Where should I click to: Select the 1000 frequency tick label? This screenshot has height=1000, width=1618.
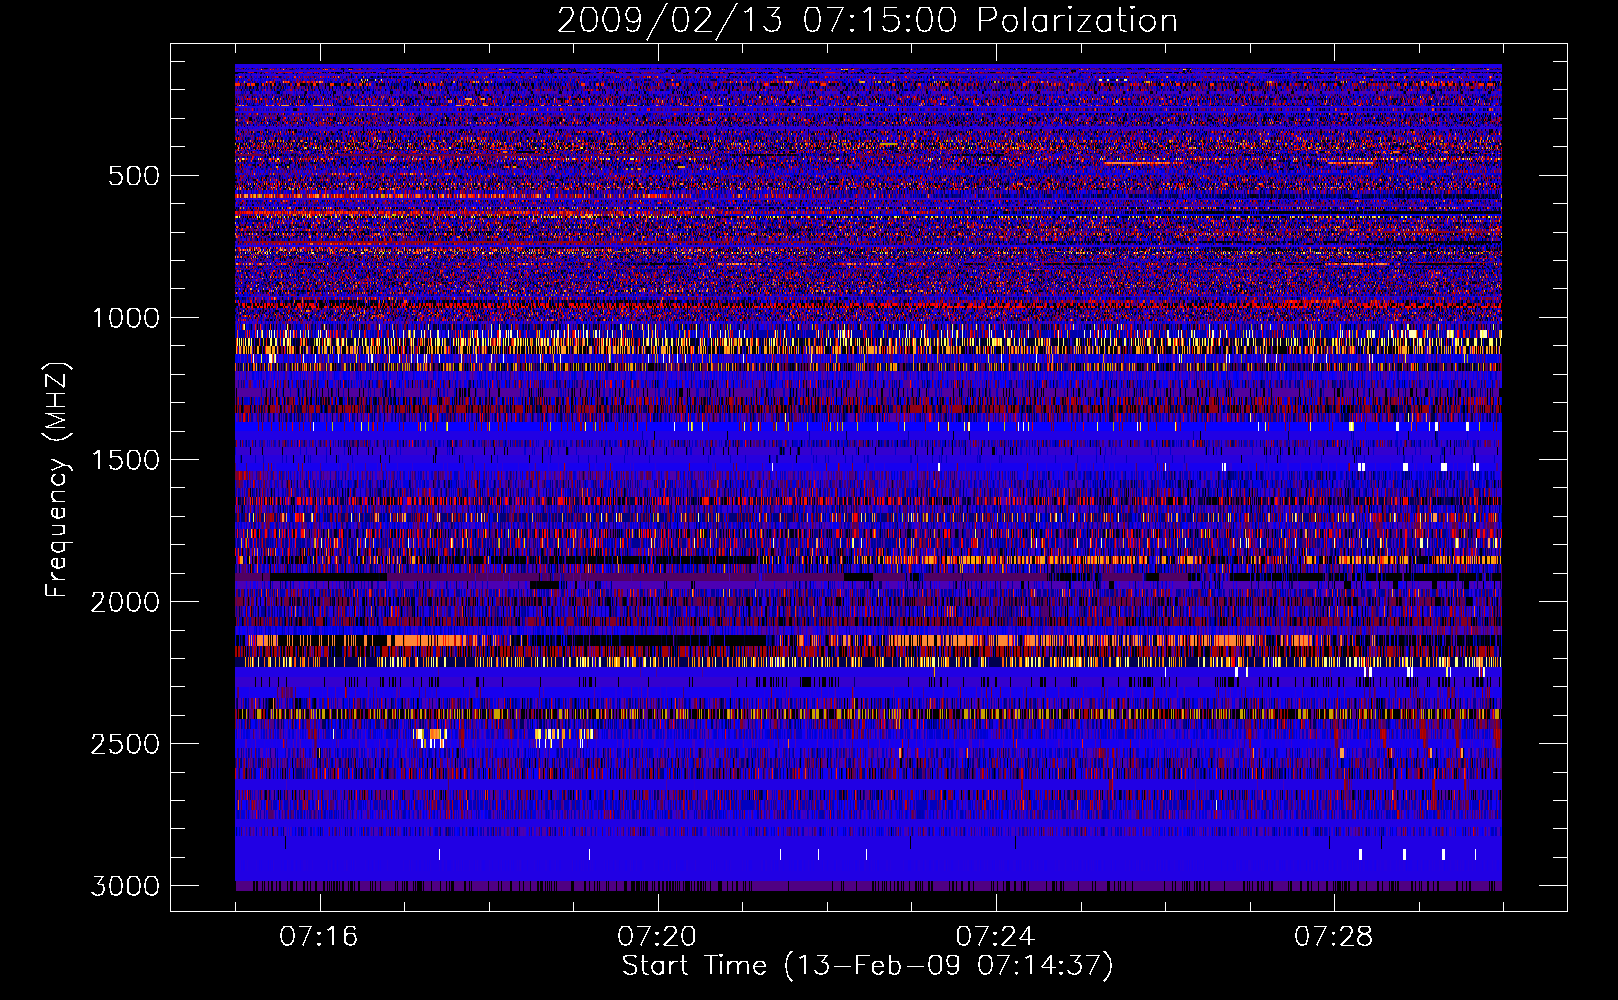(x=125, y=318)
